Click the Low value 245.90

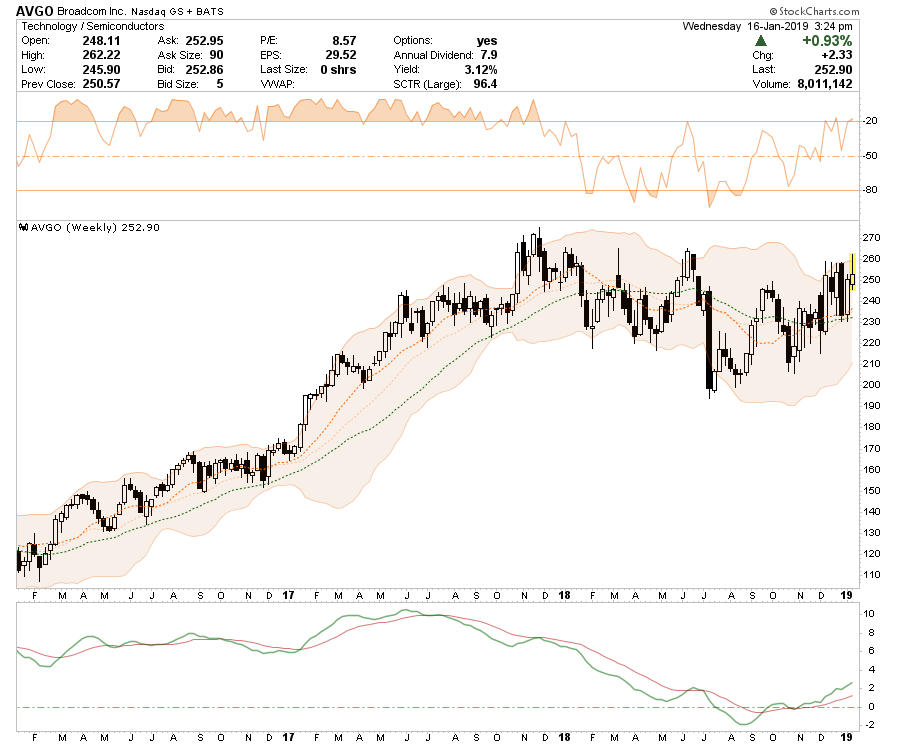[x=102, y=69]
